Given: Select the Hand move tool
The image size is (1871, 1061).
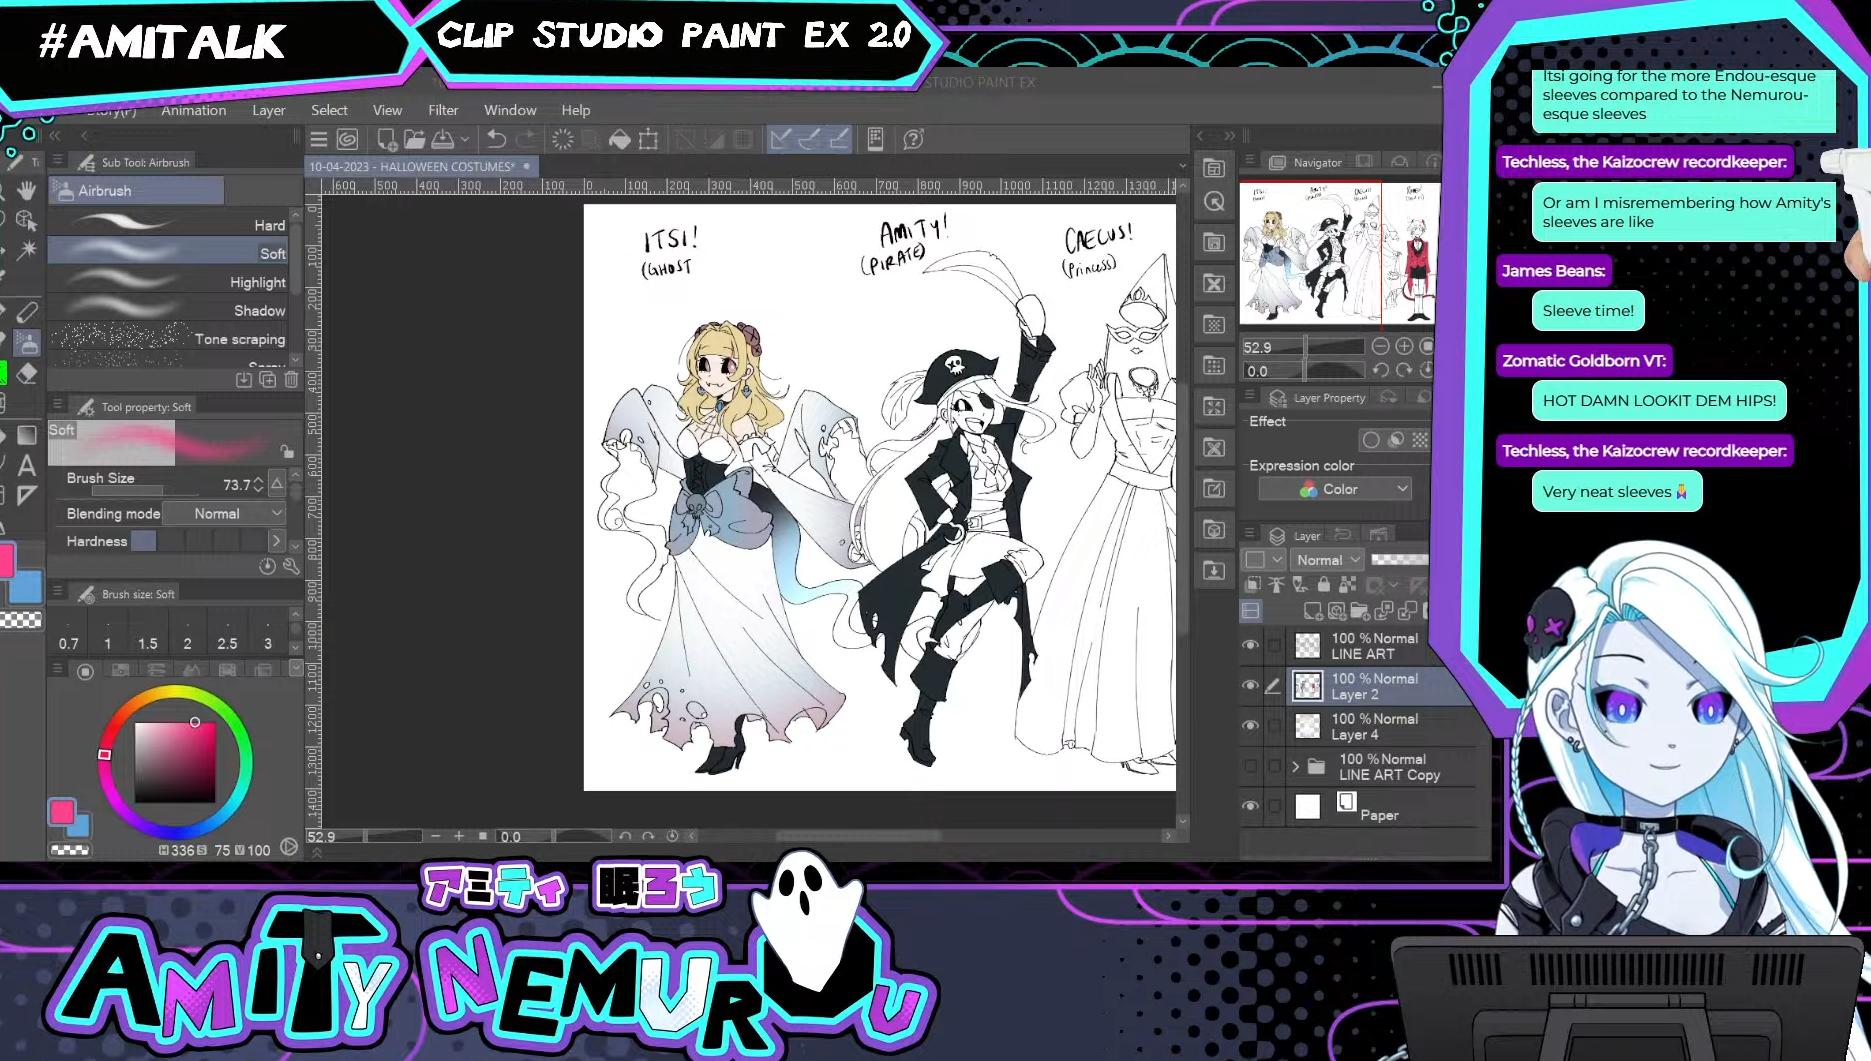Looking at the screenshot, I should [x=26, y=189].
